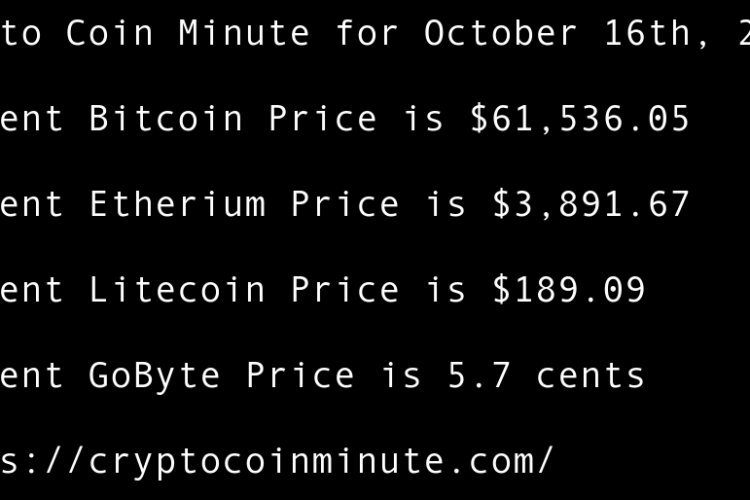
Task: Select the $3,891.67 price value
Action: tap(591, 204)
